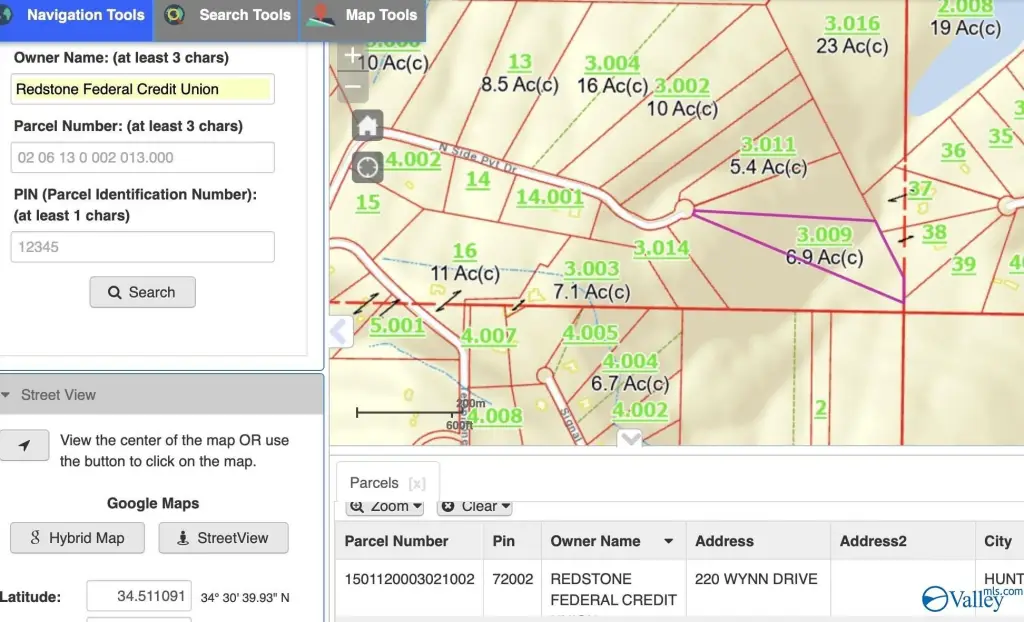The height and width of the screenshot is (622, 1024).
Task: Click the map zoom in plus icon
Action: pyautogui.click(x=353, y=56)
